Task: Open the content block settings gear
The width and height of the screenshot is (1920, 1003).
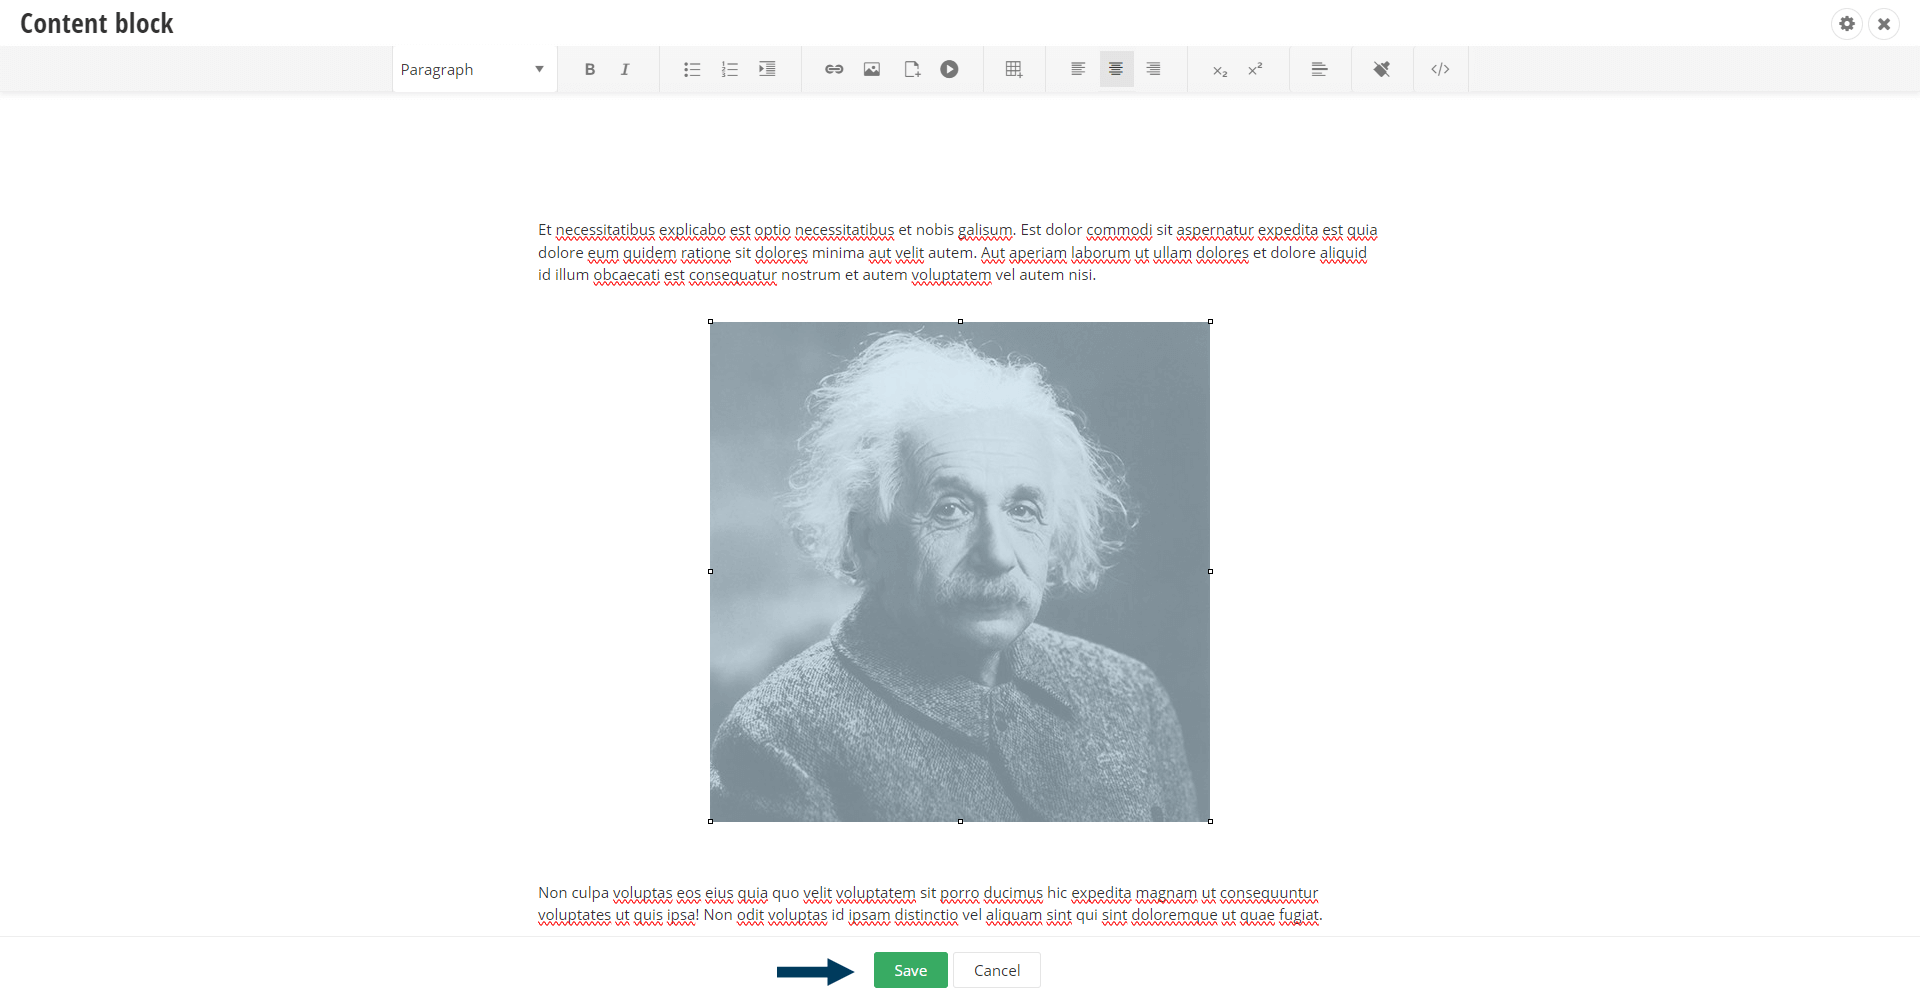Action: point(1847,23)
